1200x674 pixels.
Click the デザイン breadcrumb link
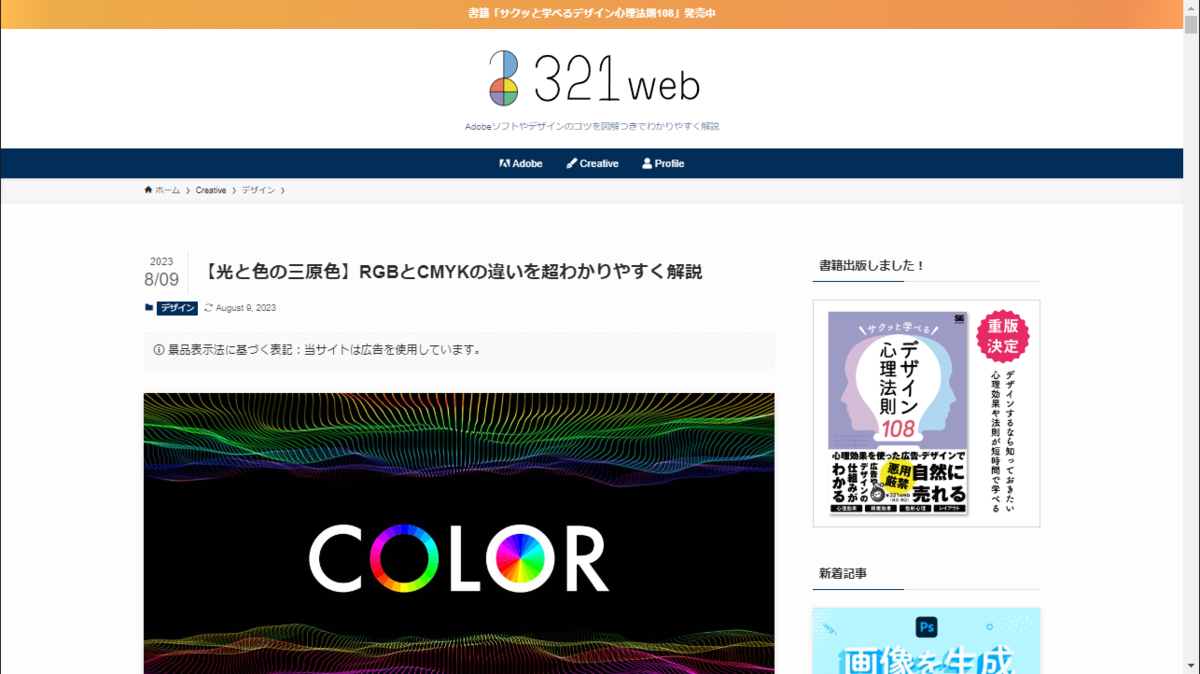(x=258, y=190)
